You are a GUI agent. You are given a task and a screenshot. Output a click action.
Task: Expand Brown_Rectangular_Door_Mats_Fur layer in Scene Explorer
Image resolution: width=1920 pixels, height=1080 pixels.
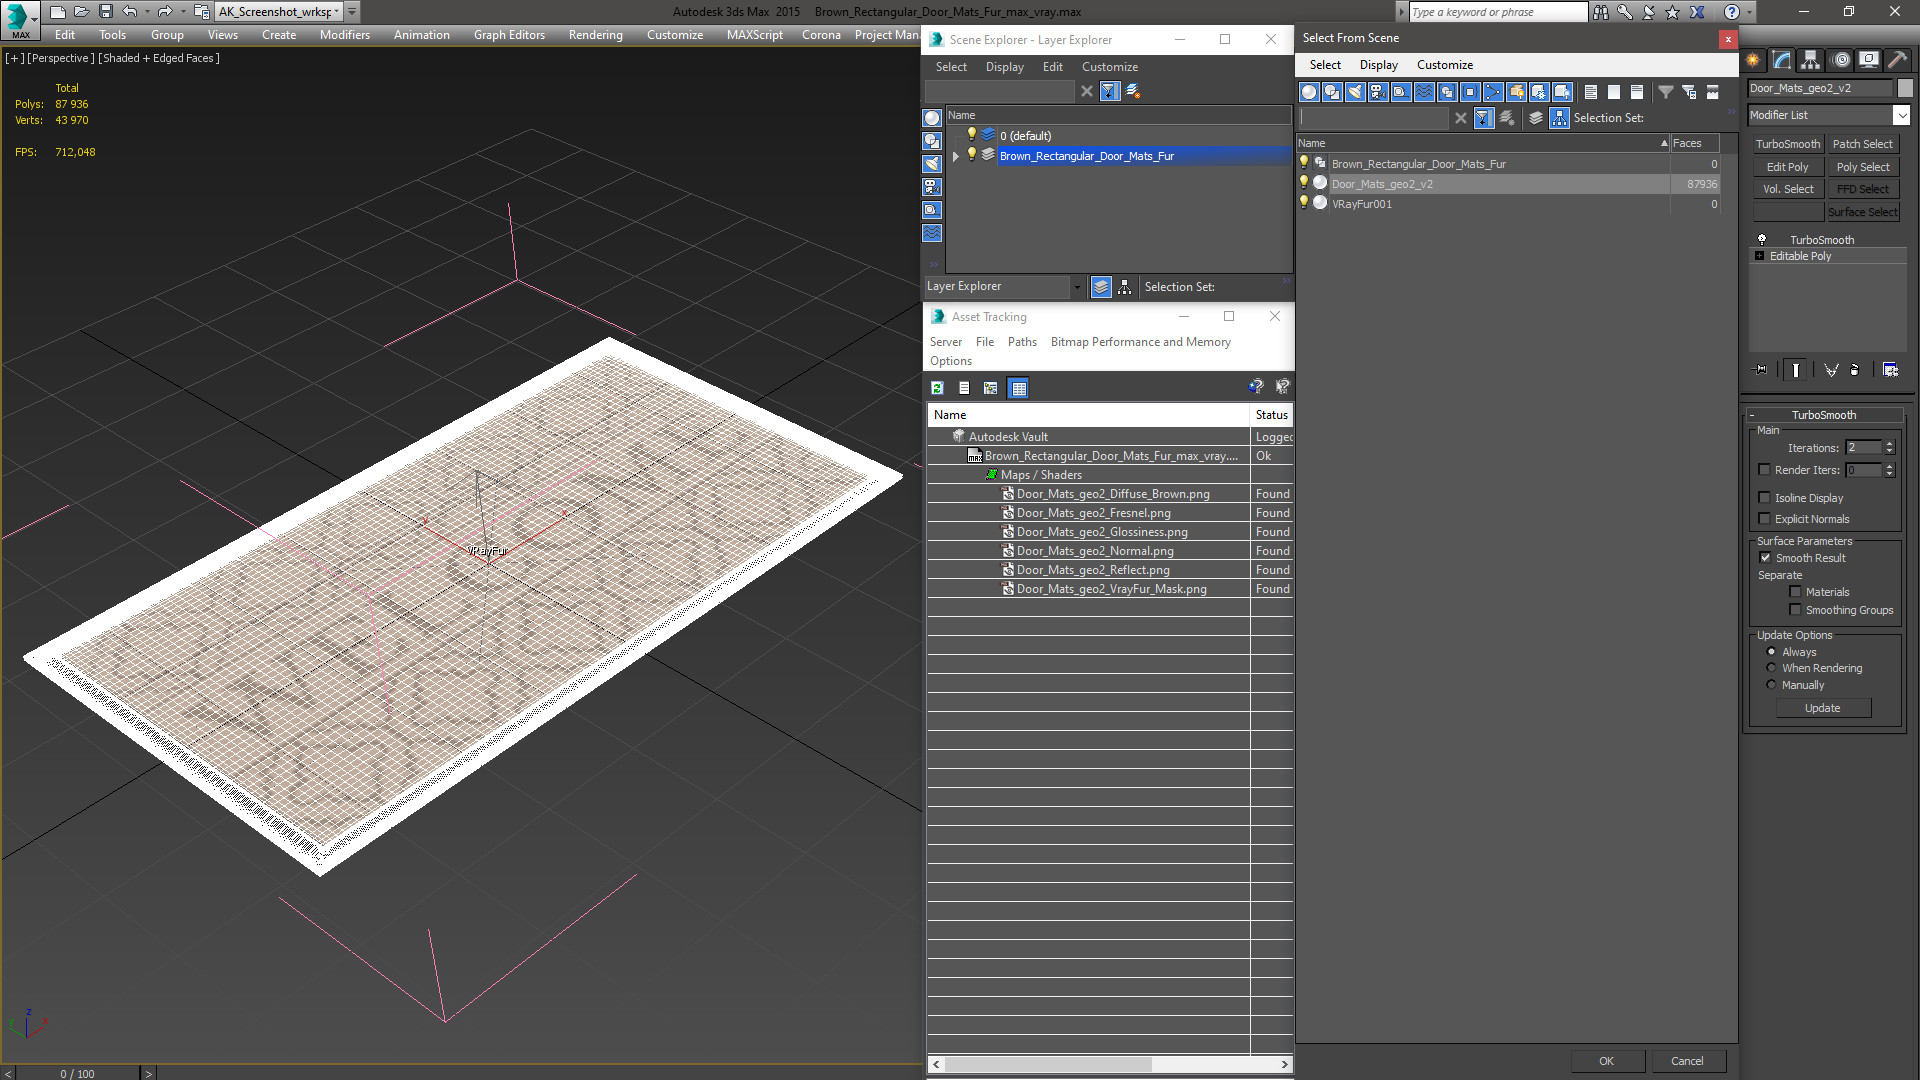tap(956, 156)
